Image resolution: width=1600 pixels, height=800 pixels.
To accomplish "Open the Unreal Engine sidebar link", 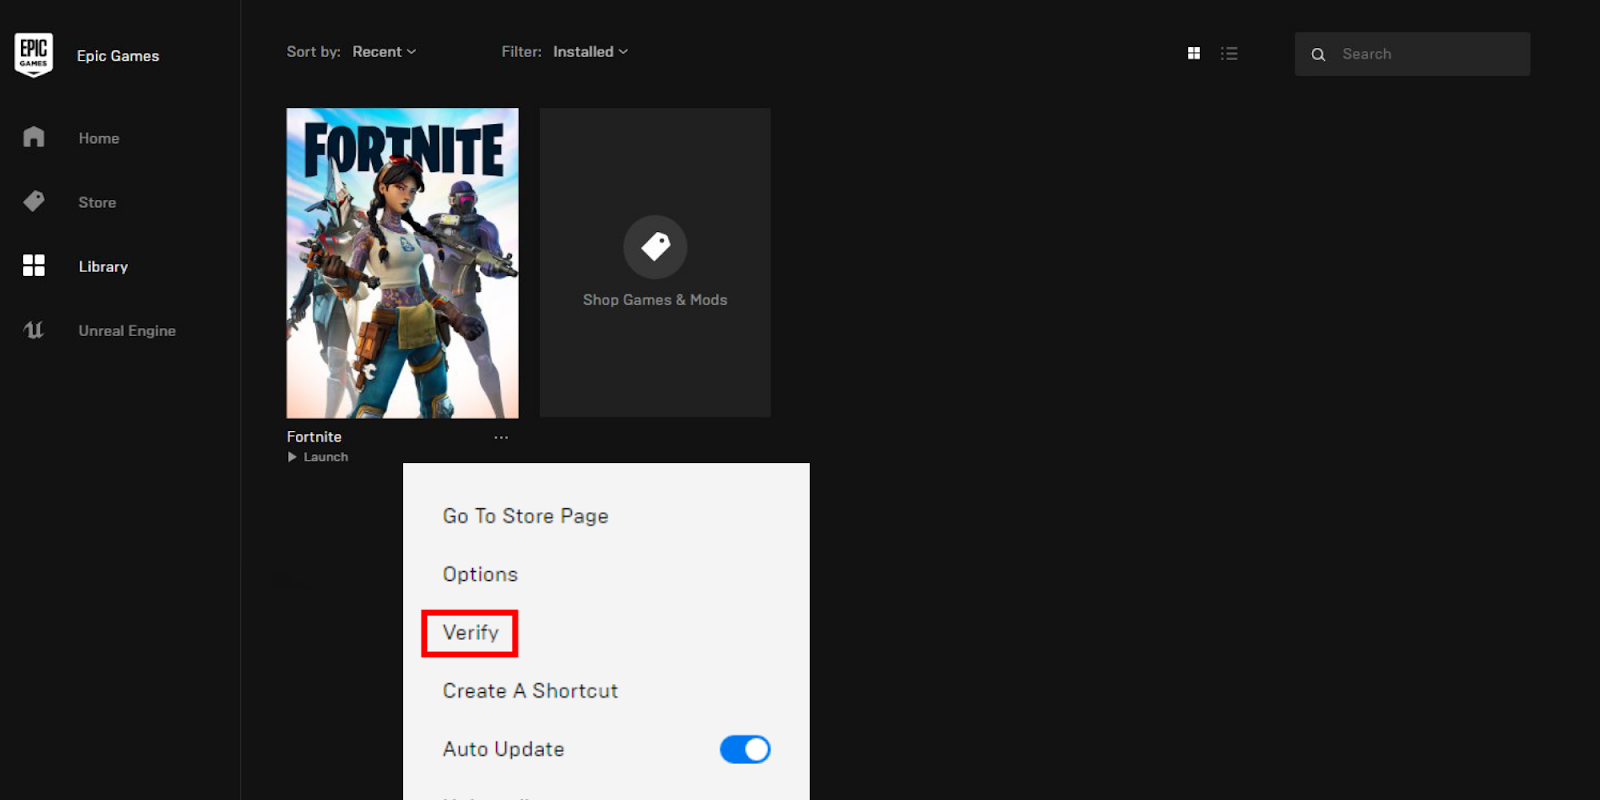I will pyautogui.click(x=127, y=330).
